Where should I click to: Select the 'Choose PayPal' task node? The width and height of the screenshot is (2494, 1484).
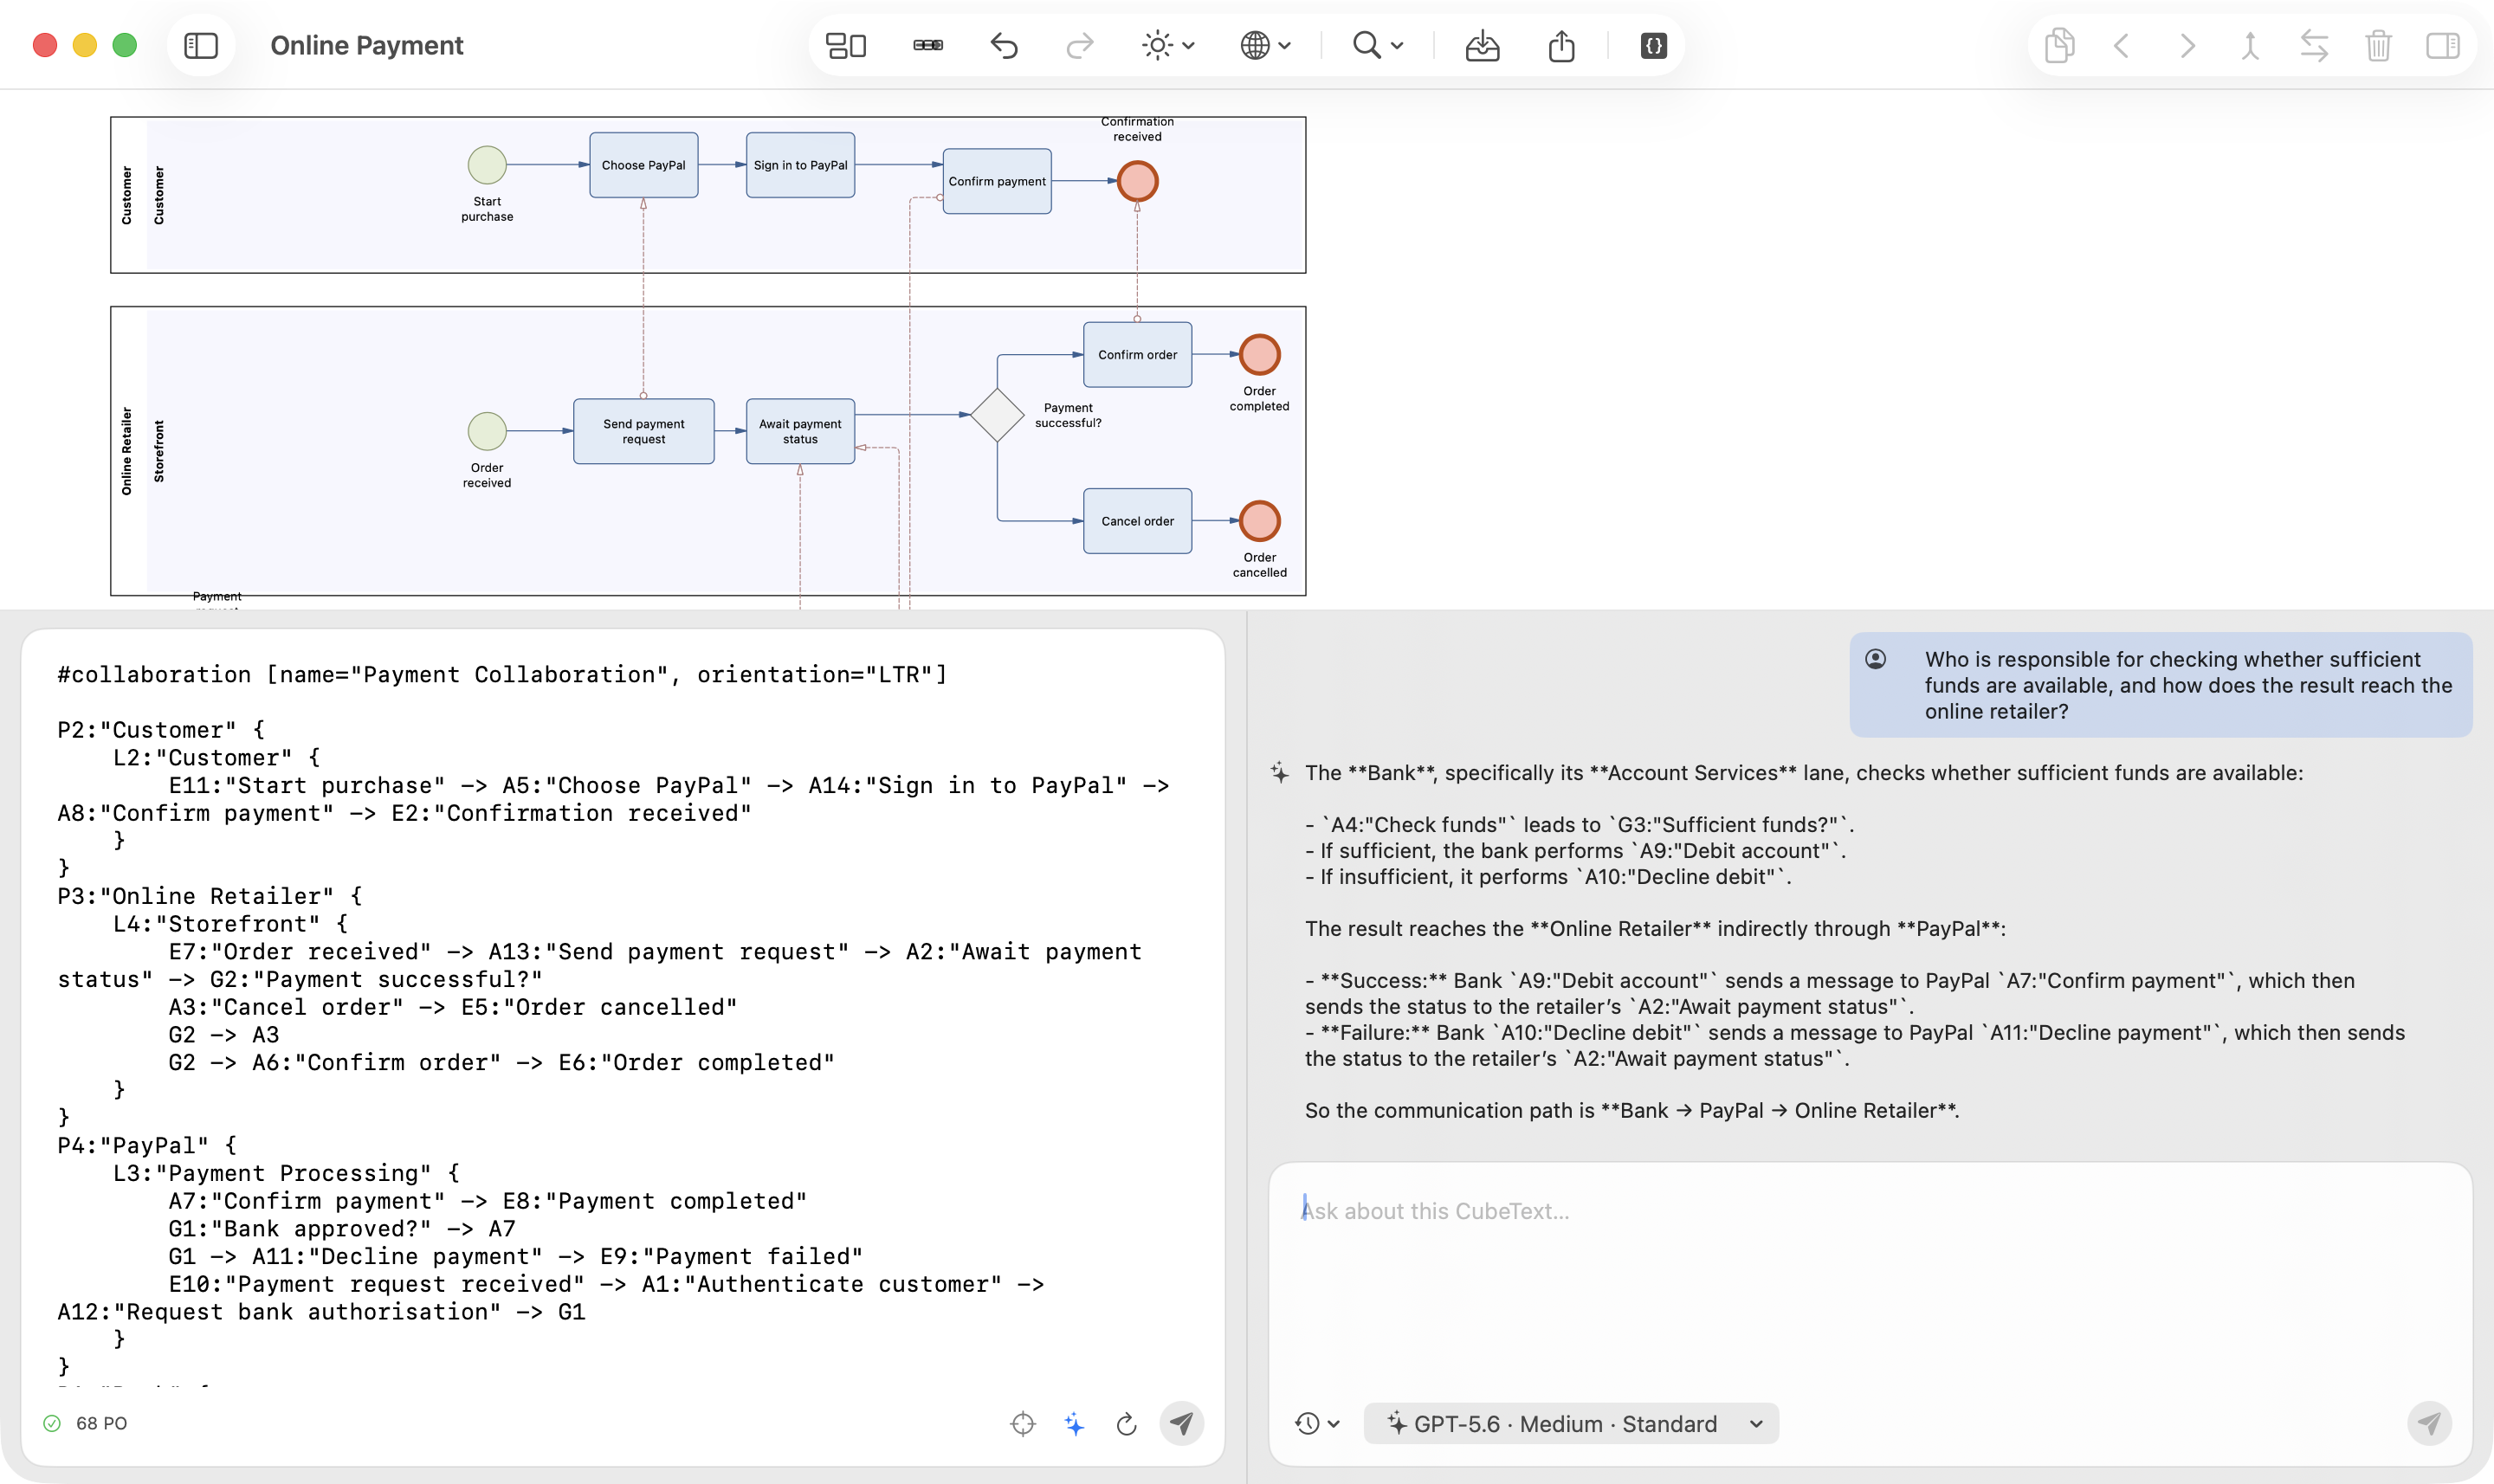643,165
